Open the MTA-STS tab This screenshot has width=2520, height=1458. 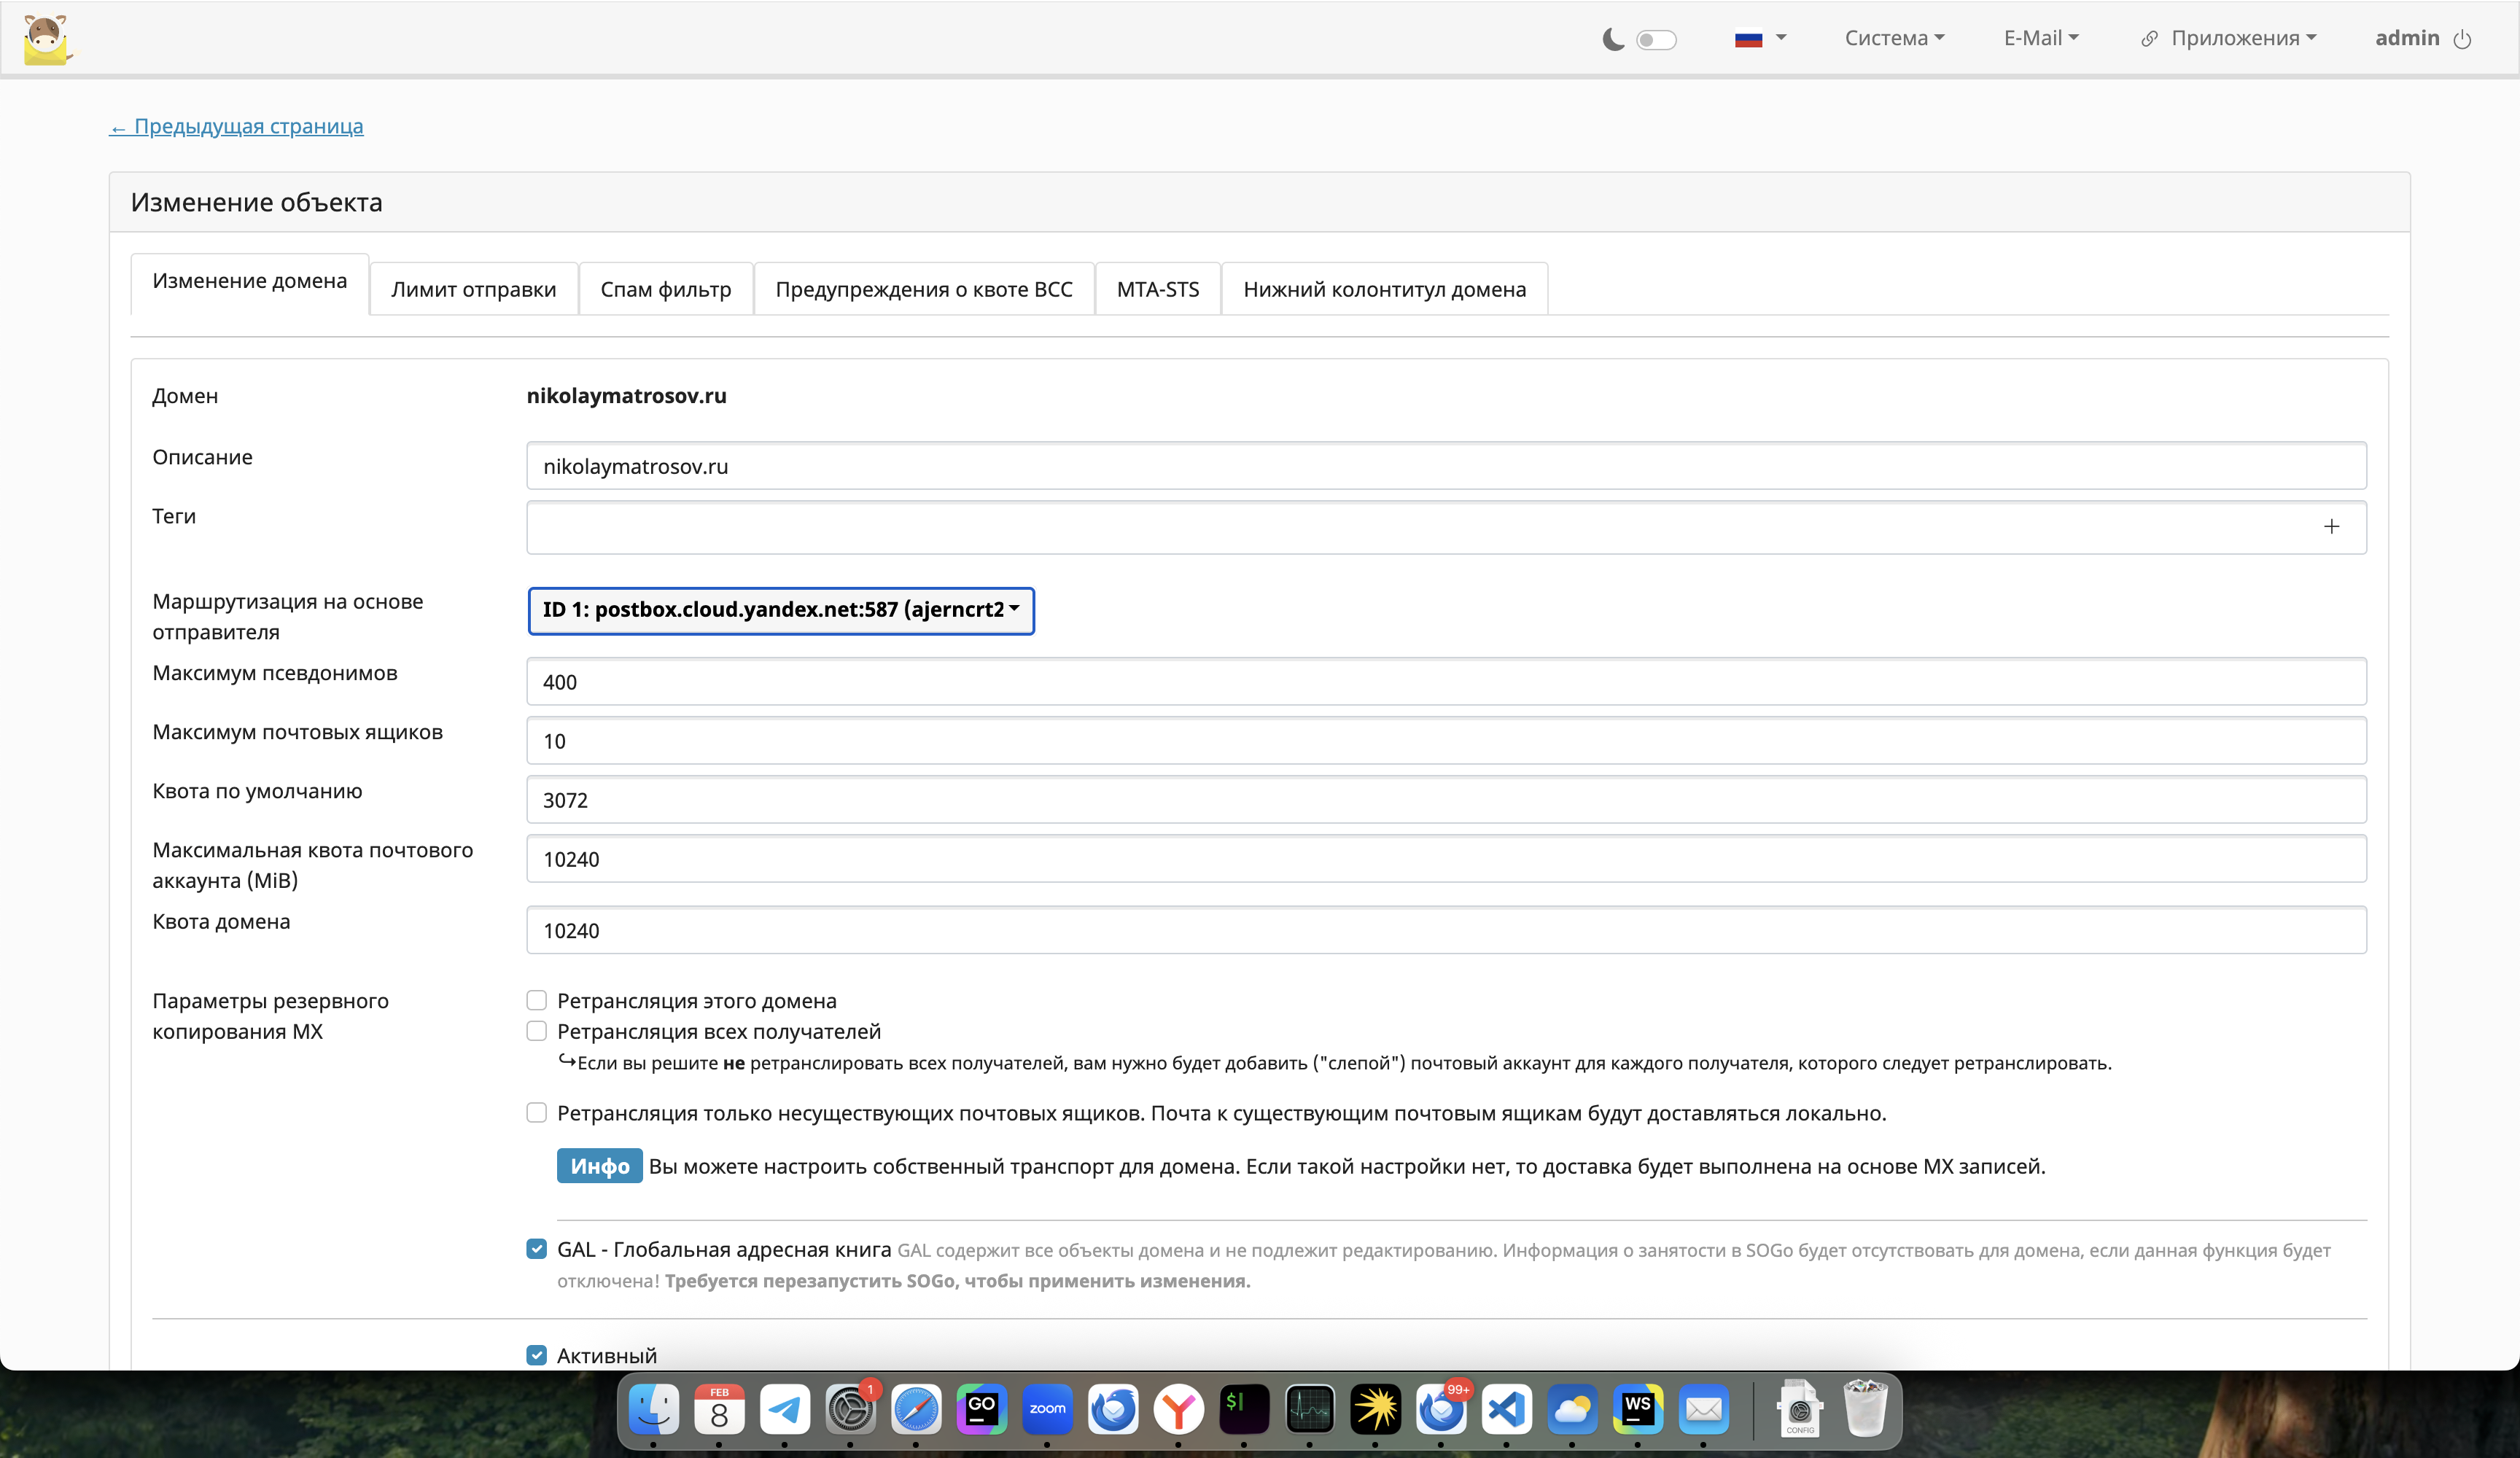(x=1157, y=289)
